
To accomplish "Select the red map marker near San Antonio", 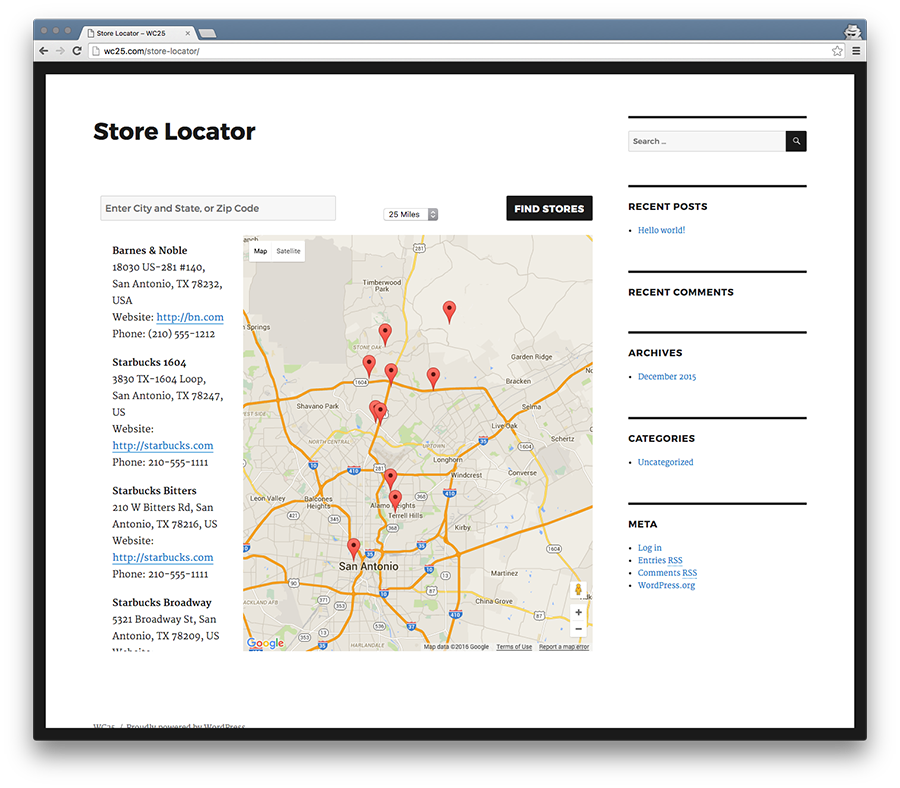I will pos(354,544).
